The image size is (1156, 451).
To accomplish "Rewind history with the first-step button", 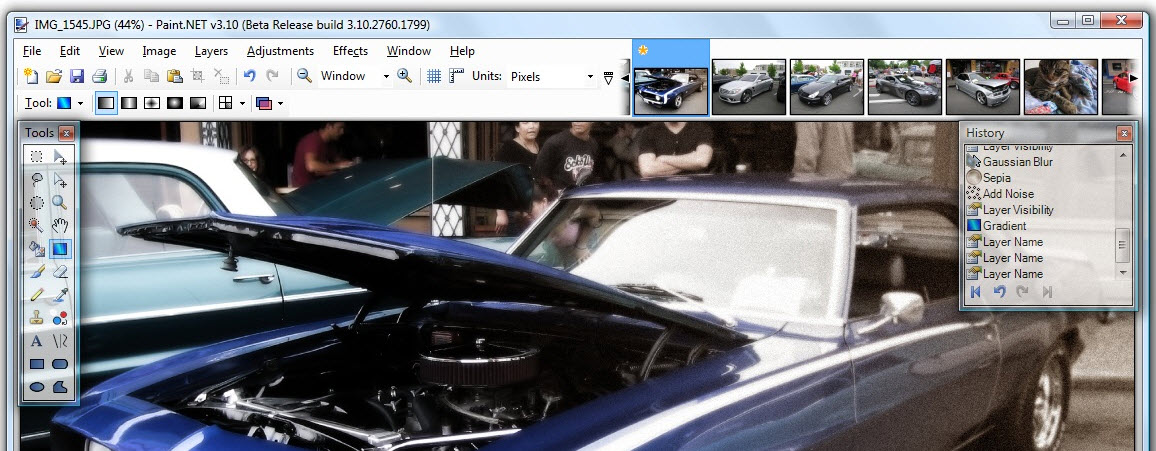I will [976, 293].
